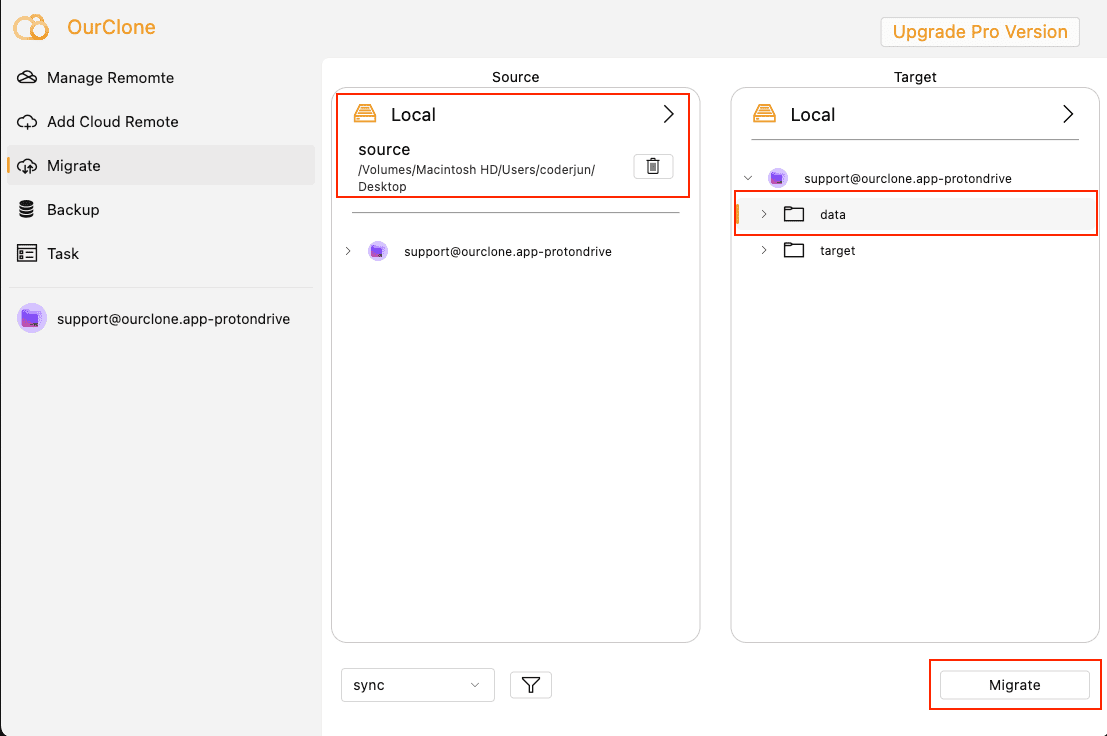Collapse target pane protondrive remote arrow

click(x=748, y=178)
